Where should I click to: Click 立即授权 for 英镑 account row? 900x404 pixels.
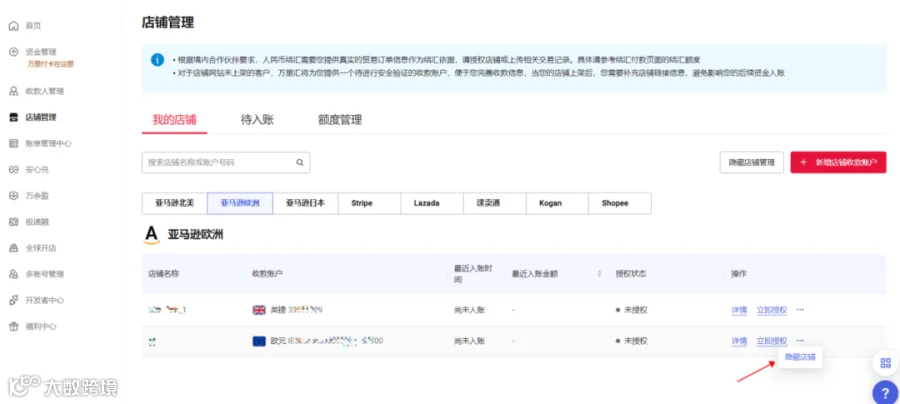point(772,310)
